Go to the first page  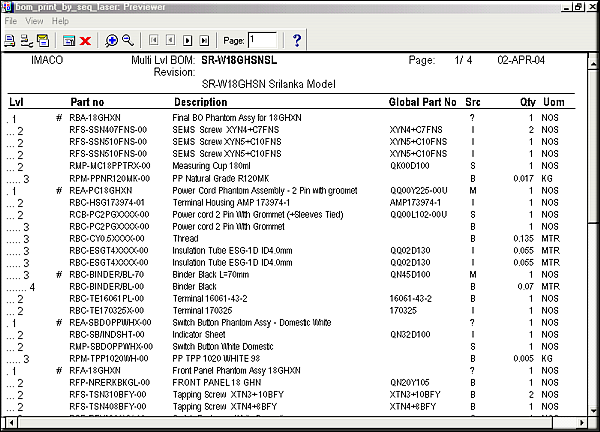155,40
